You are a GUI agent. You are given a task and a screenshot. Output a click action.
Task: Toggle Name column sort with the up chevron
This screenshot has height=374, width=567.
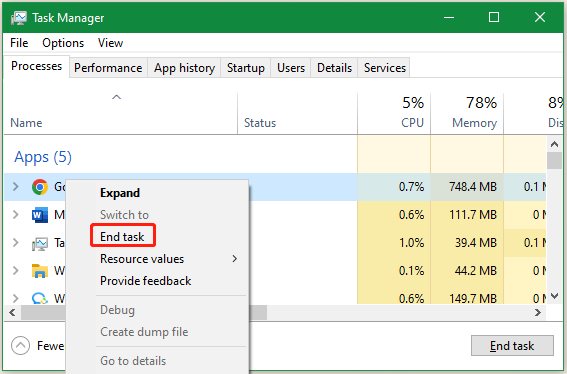click(116, 97)
